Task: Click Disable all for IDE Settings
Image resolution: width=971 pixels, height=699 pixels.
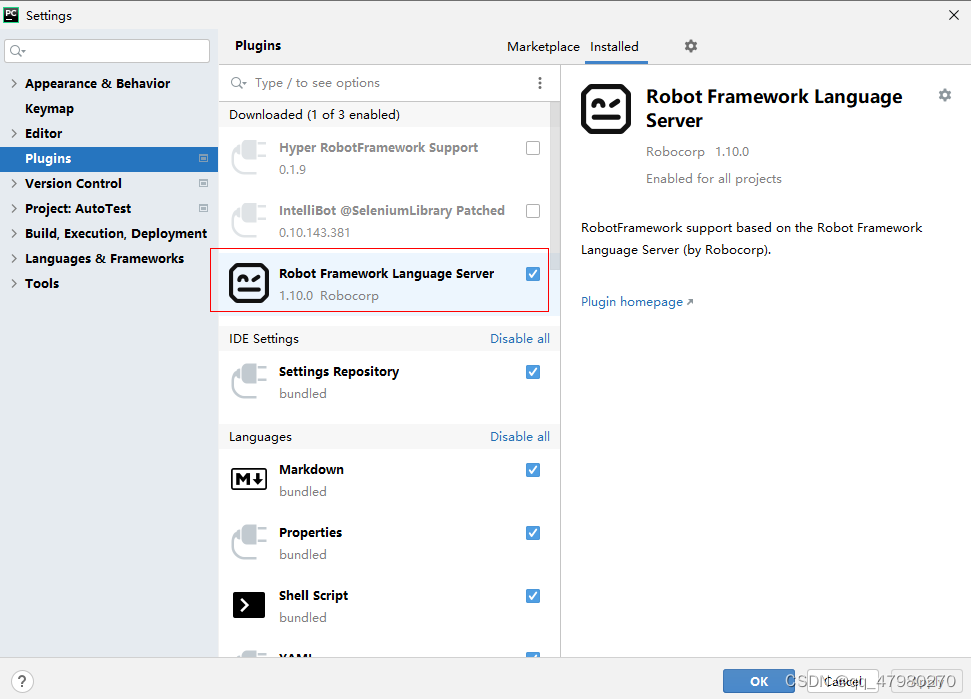Action: [520, 339]
